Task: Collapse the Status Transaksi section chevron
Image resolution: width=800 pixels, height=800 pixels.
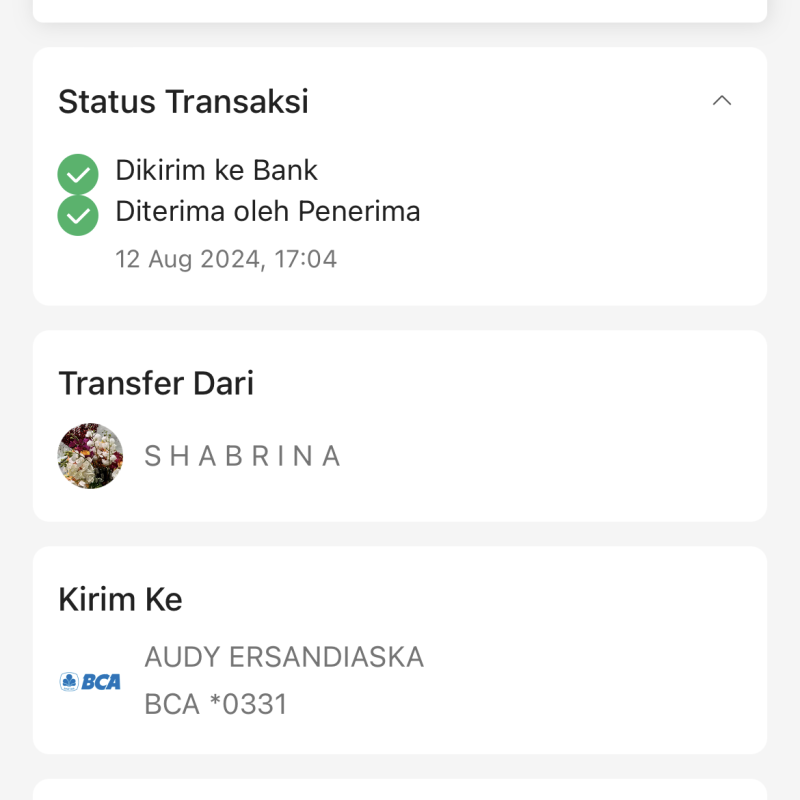Action: click(x=721, y=101)
